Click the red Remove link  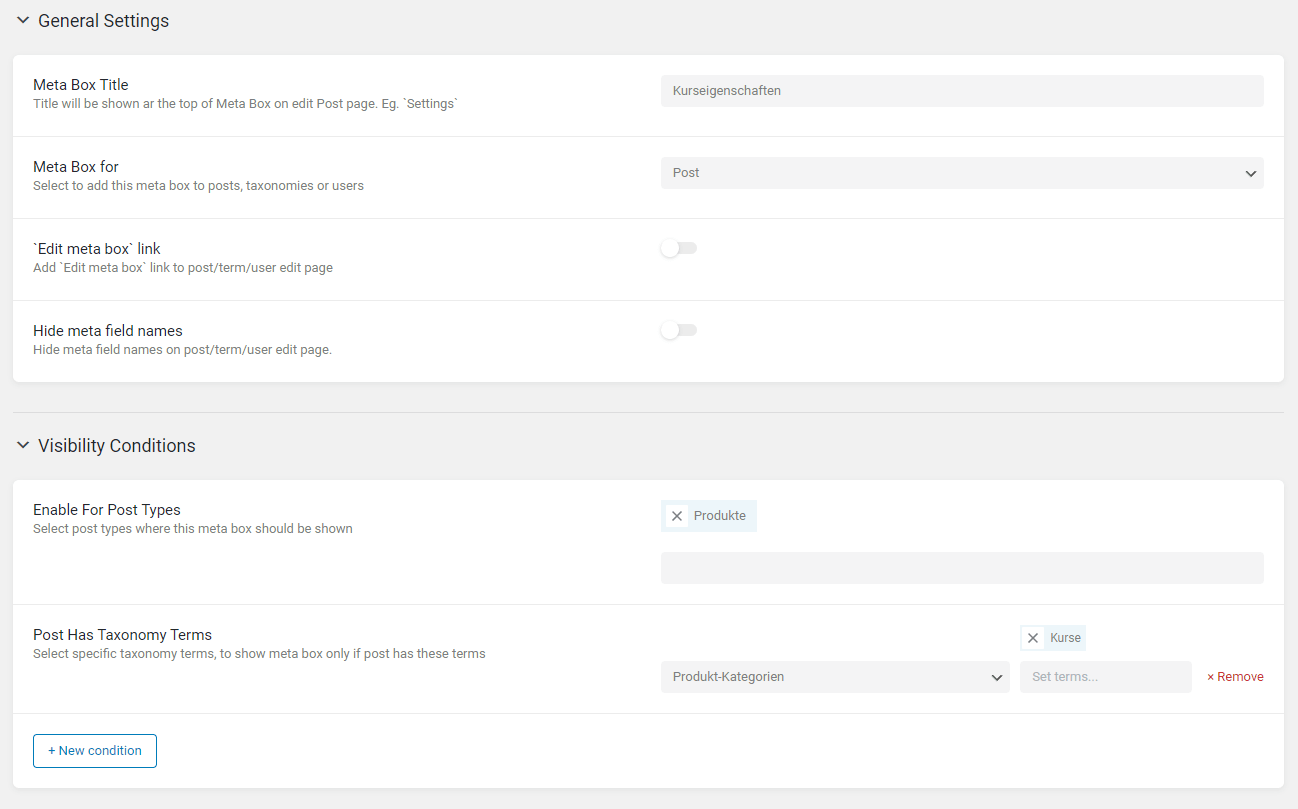1235,677
